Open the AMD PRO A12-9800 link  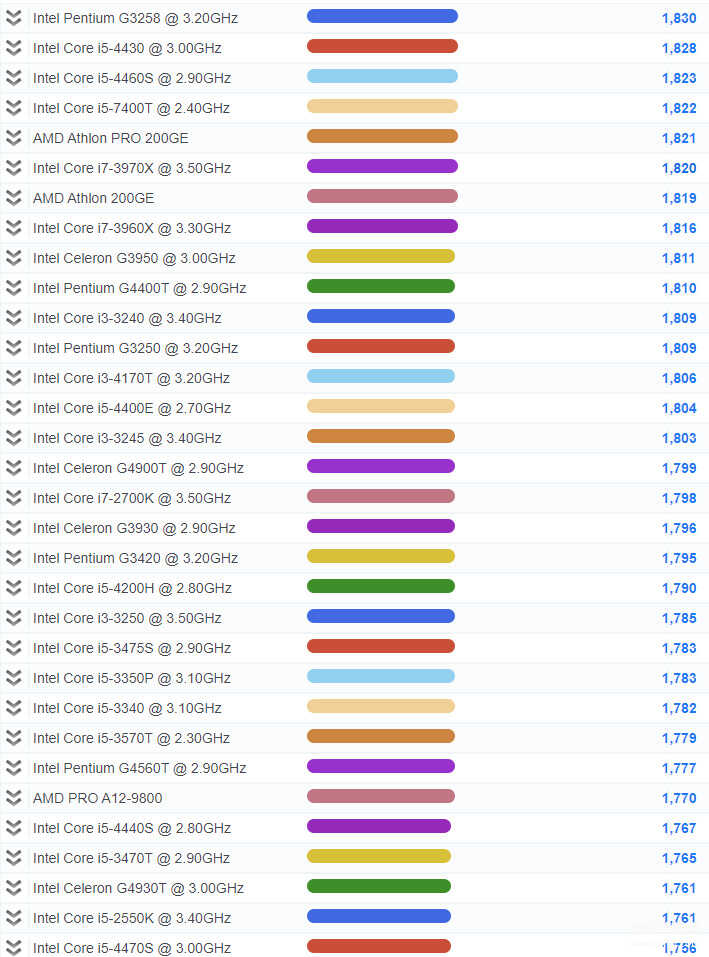[98, 798]
